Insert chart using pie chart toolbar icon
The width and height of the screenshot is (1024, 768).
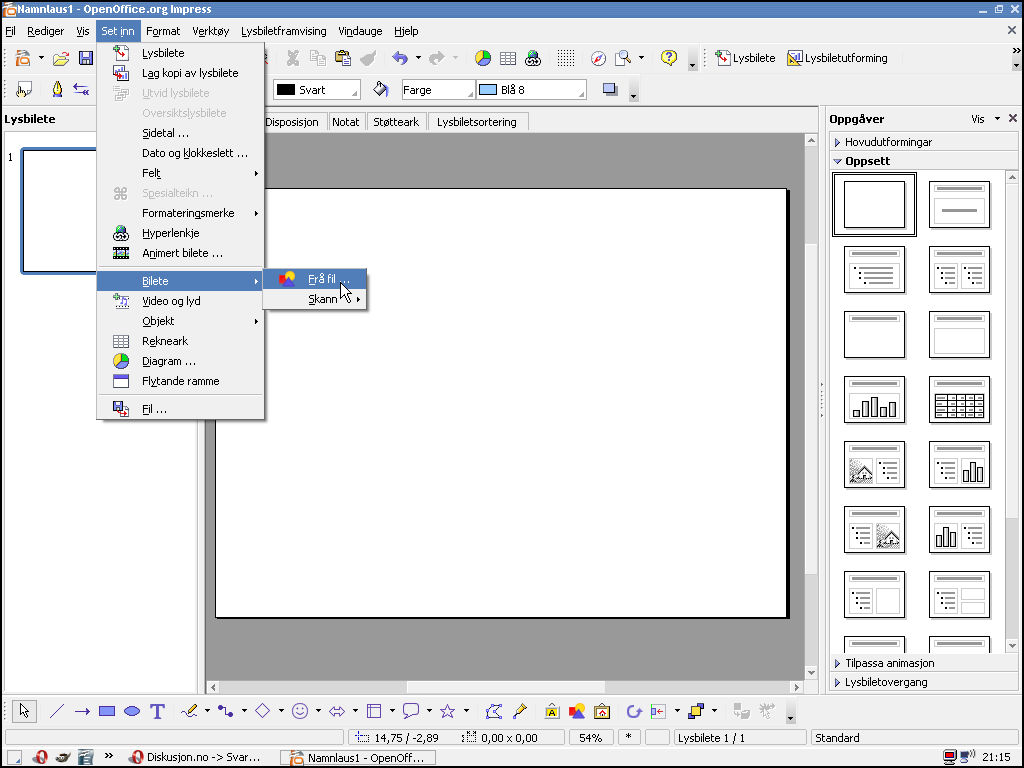tap(483, 58)
